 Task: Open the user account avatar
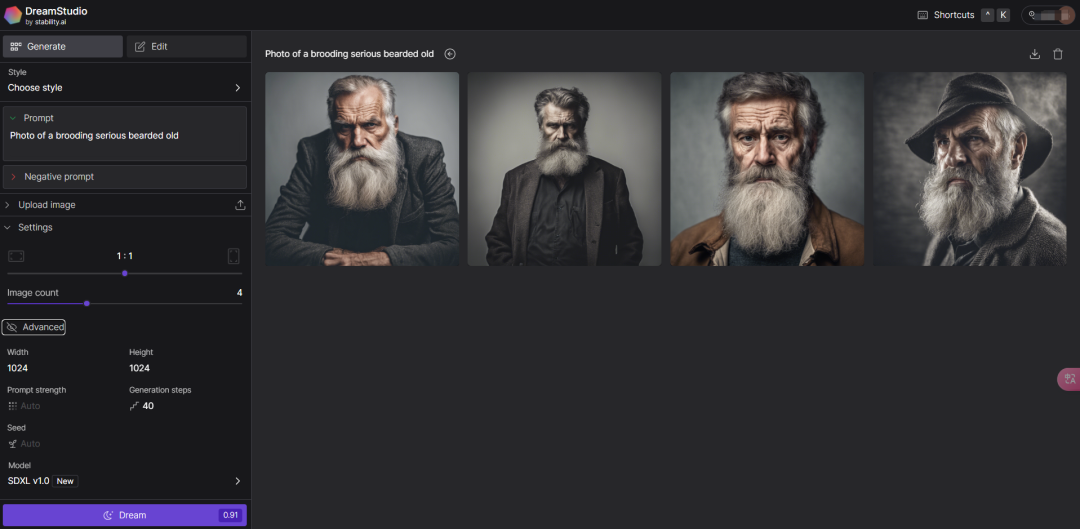click(1066, 15)
